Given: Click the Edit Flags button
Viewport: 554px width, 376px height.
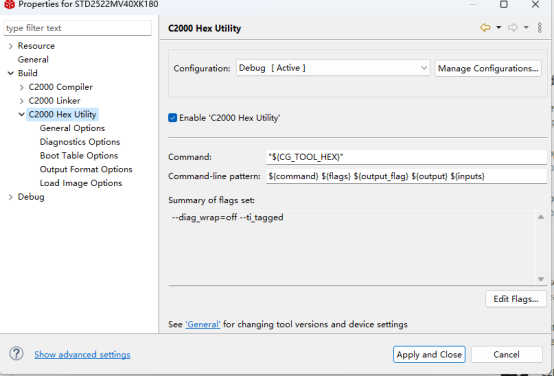Looking at the screenshot, I should pyautogui.click(x=516, y=299).
